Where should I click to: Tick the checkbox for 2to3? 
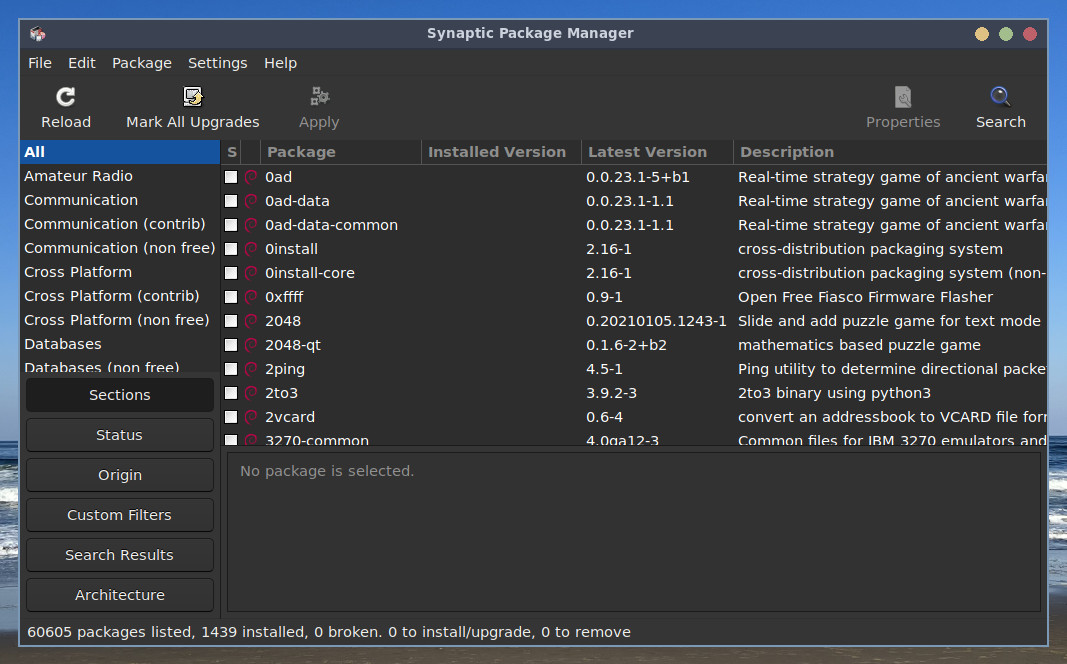click(231, 393)
